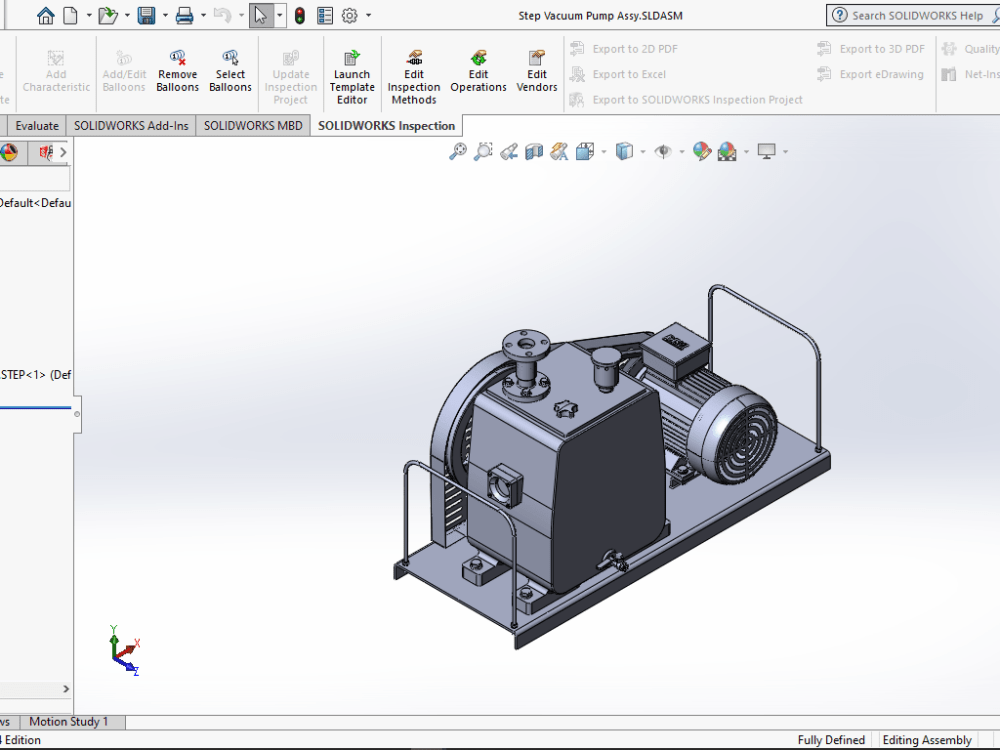Image resolution: width=1000 pixels, height=750 pixels.
Task: Click the Previous View arrow icon
Action: 509,151
